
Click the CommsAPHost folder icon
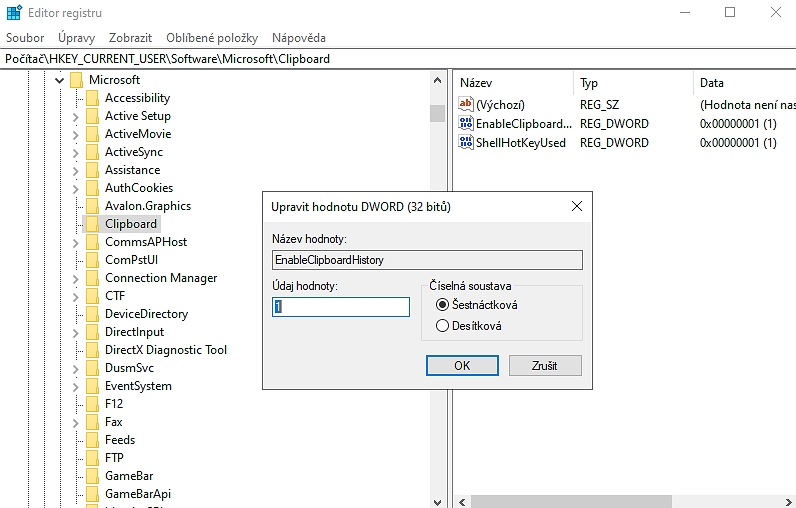(92, 242)
